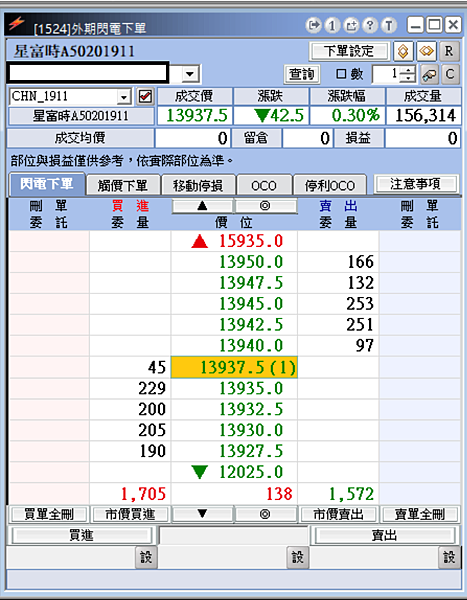Click sell quantity 97 cell
Viewport: 467px width, 600px height.
pyautogui.click(x=338, y=346)
